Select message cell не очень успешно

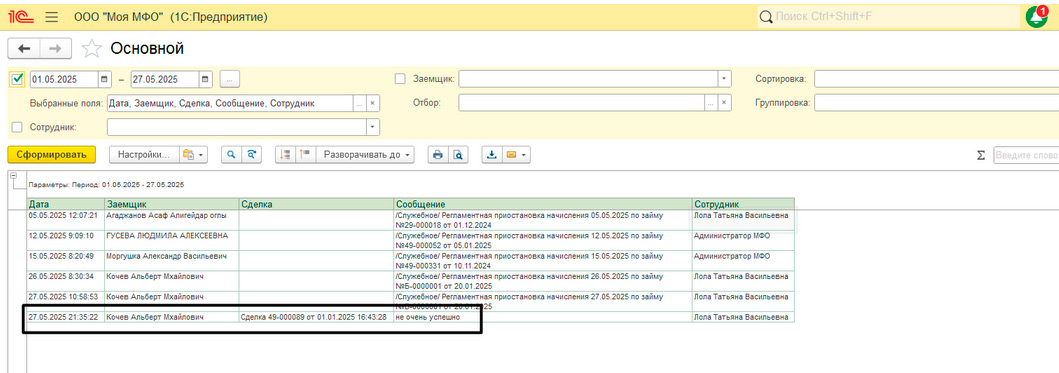point(543,317)
